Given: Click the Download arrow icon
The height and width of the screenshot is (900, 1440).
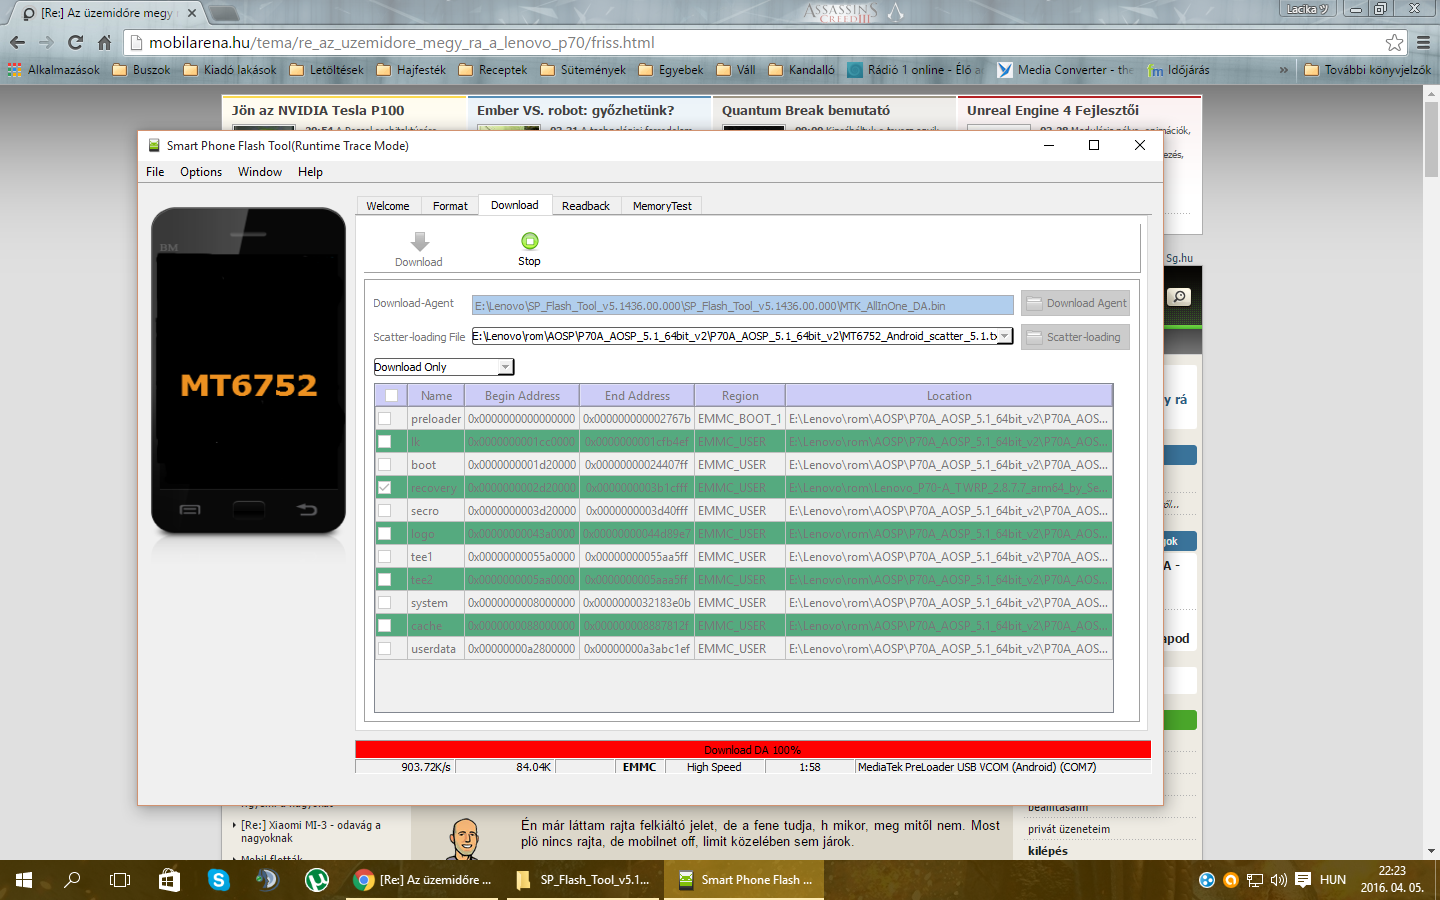Looking at the screenshot, I should (x=420, y=242).
